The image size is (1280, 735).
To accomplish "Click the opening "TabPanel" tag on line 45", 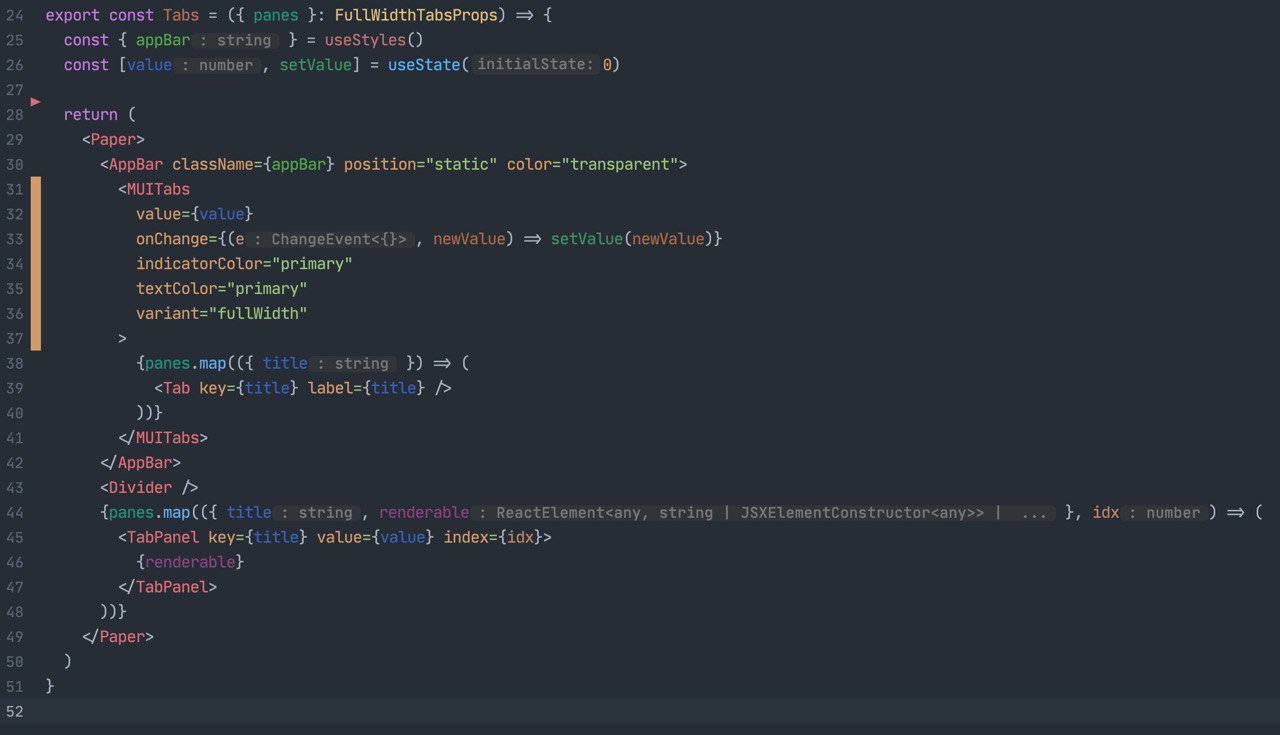I will point(163,538).
